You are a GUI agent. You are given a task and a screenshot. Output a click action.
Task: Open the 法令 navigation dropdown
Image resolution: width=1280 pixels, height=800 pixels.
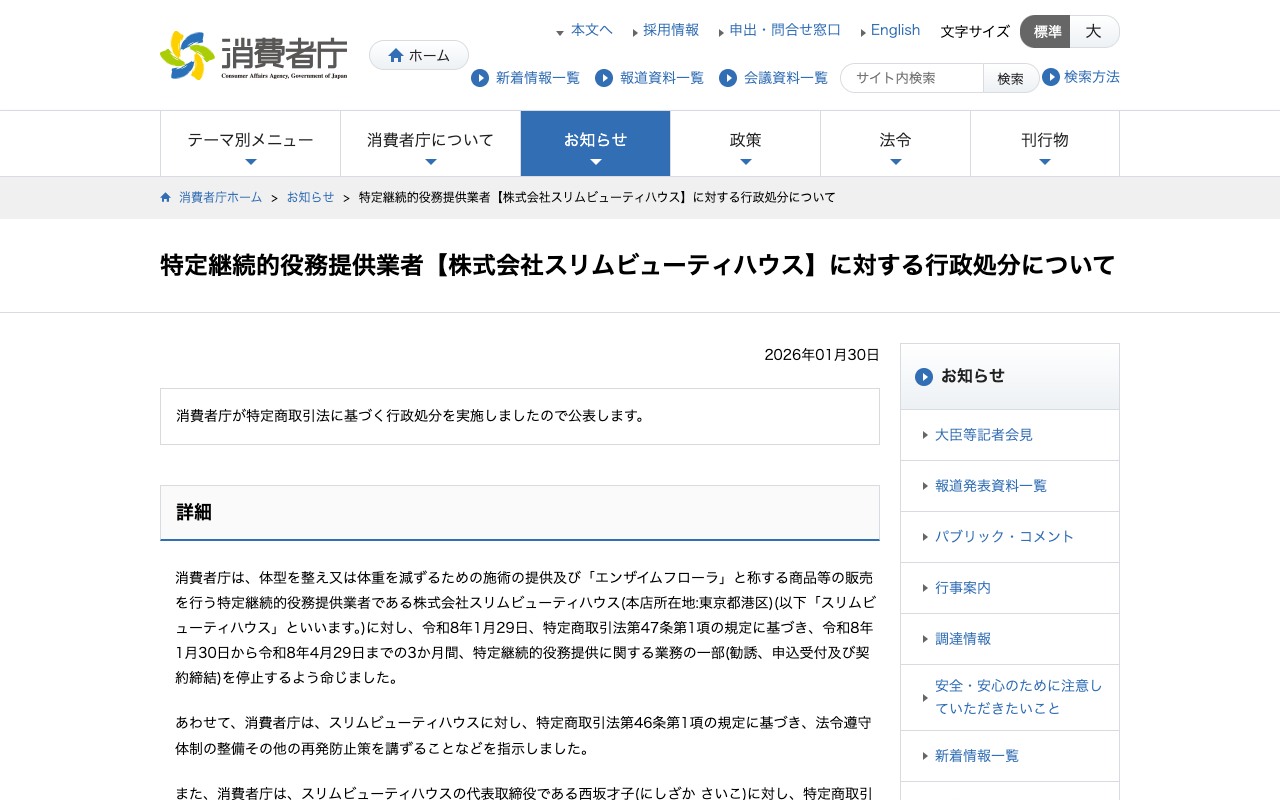895,144
